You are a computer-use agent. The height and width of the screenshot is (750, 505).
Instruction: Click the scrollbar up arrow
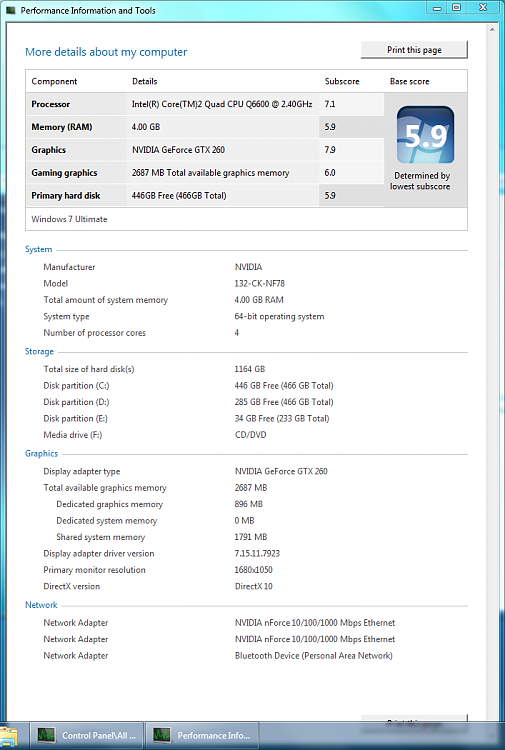(x=492, y=29)
